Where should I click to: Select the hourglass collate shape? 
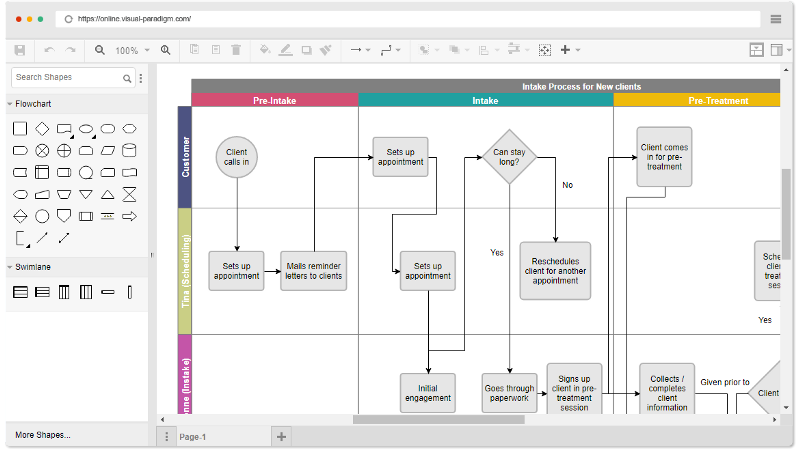(129, 194)
